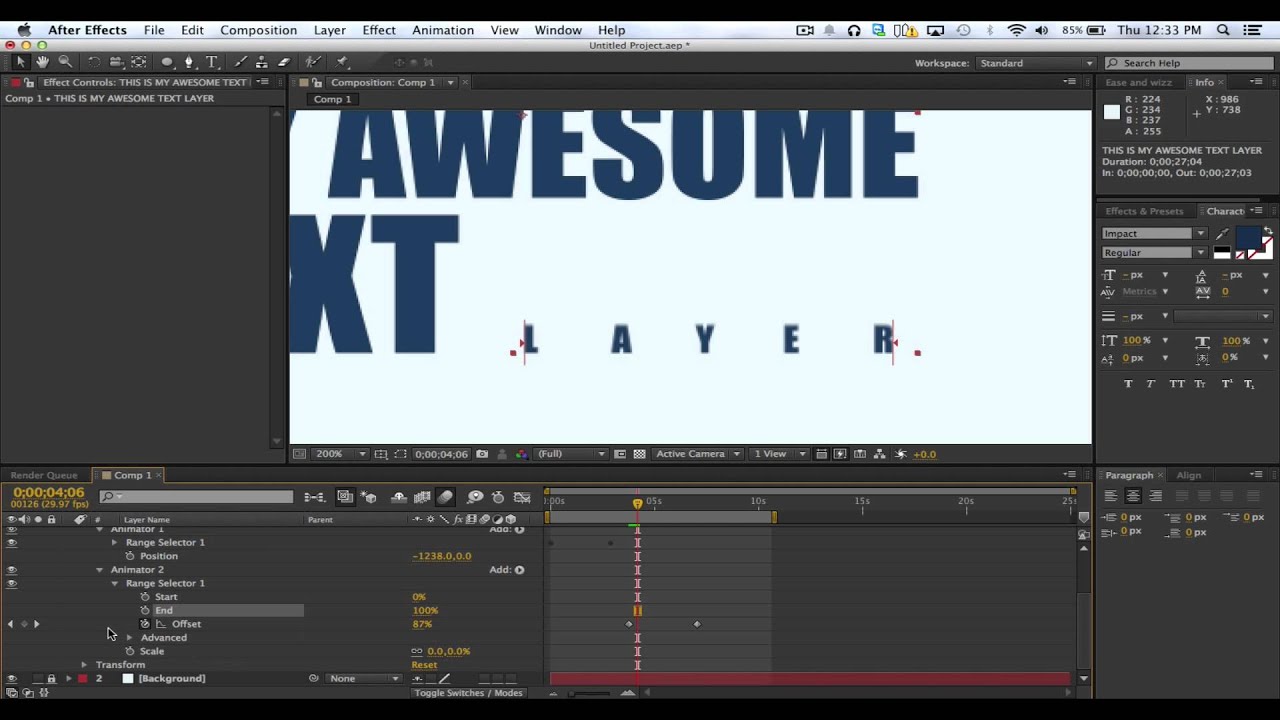Open the Regular font style dropdown

tap(1154, 253)
